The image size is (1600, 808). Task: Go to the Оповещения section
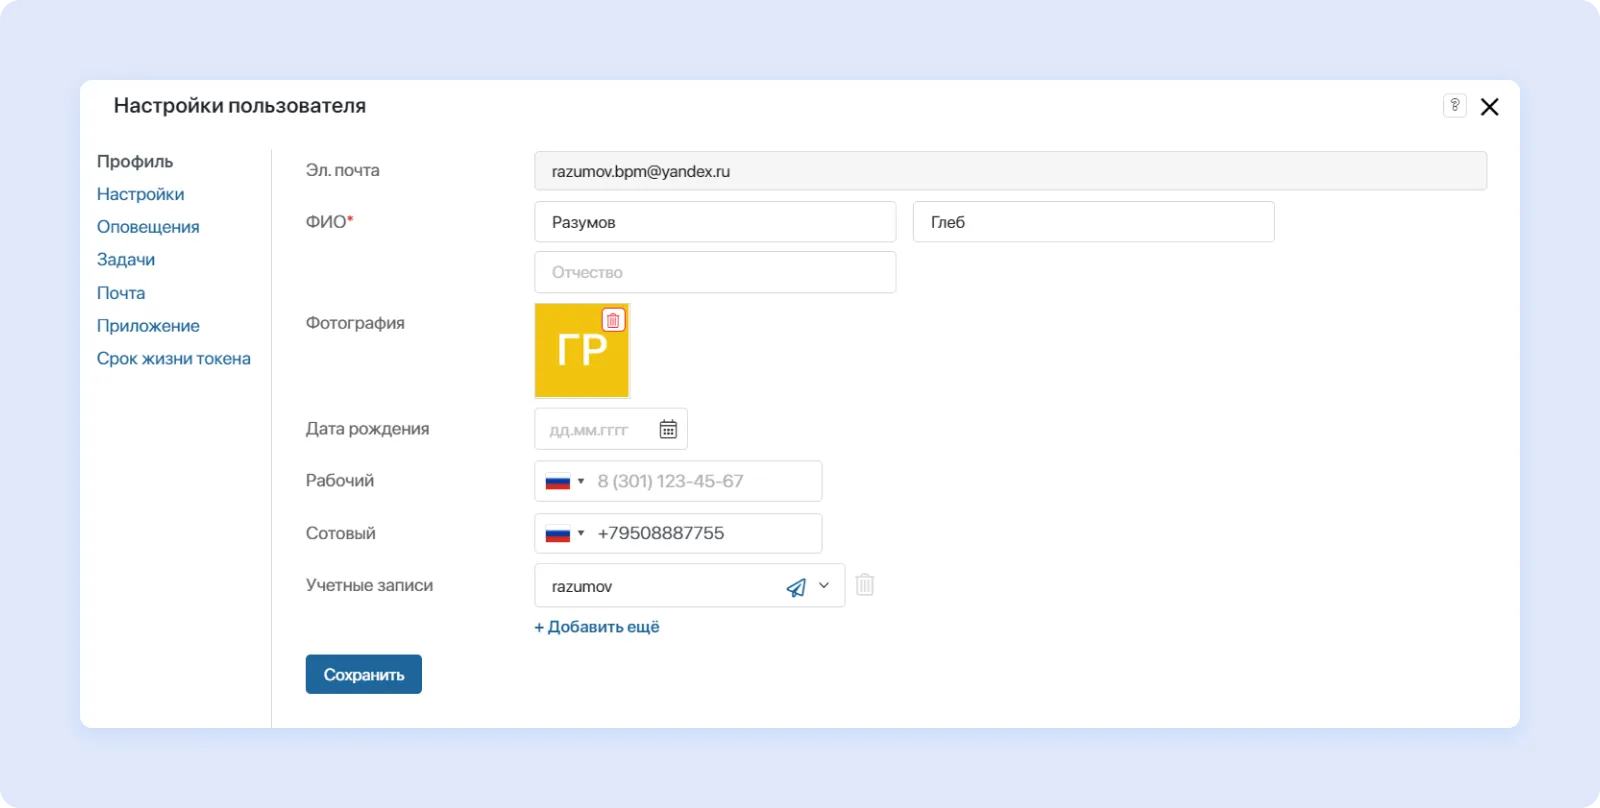tap(148, 227)
